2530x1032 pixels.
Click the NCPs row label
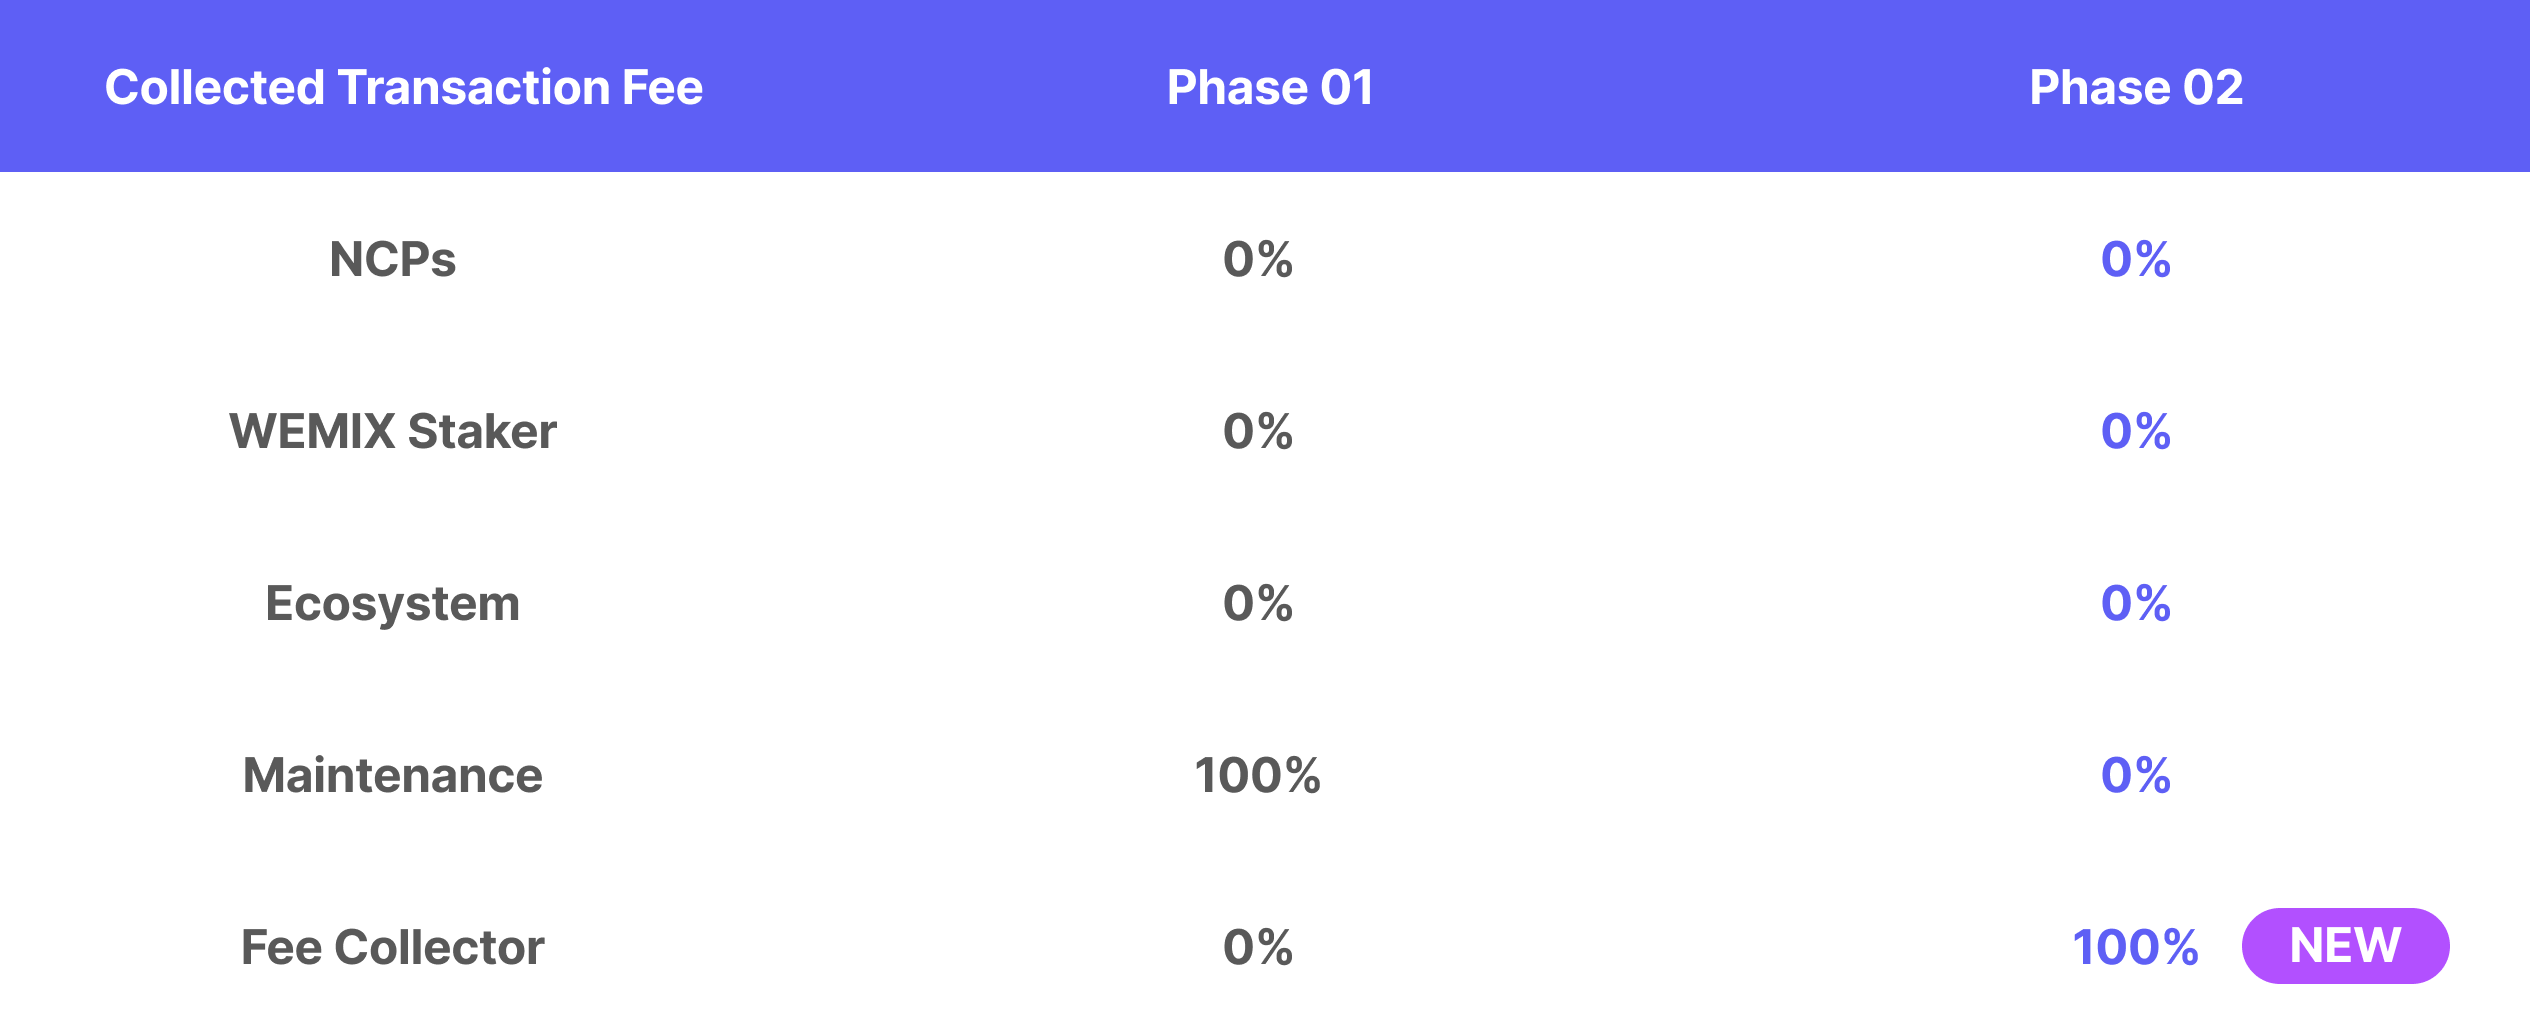393,260
